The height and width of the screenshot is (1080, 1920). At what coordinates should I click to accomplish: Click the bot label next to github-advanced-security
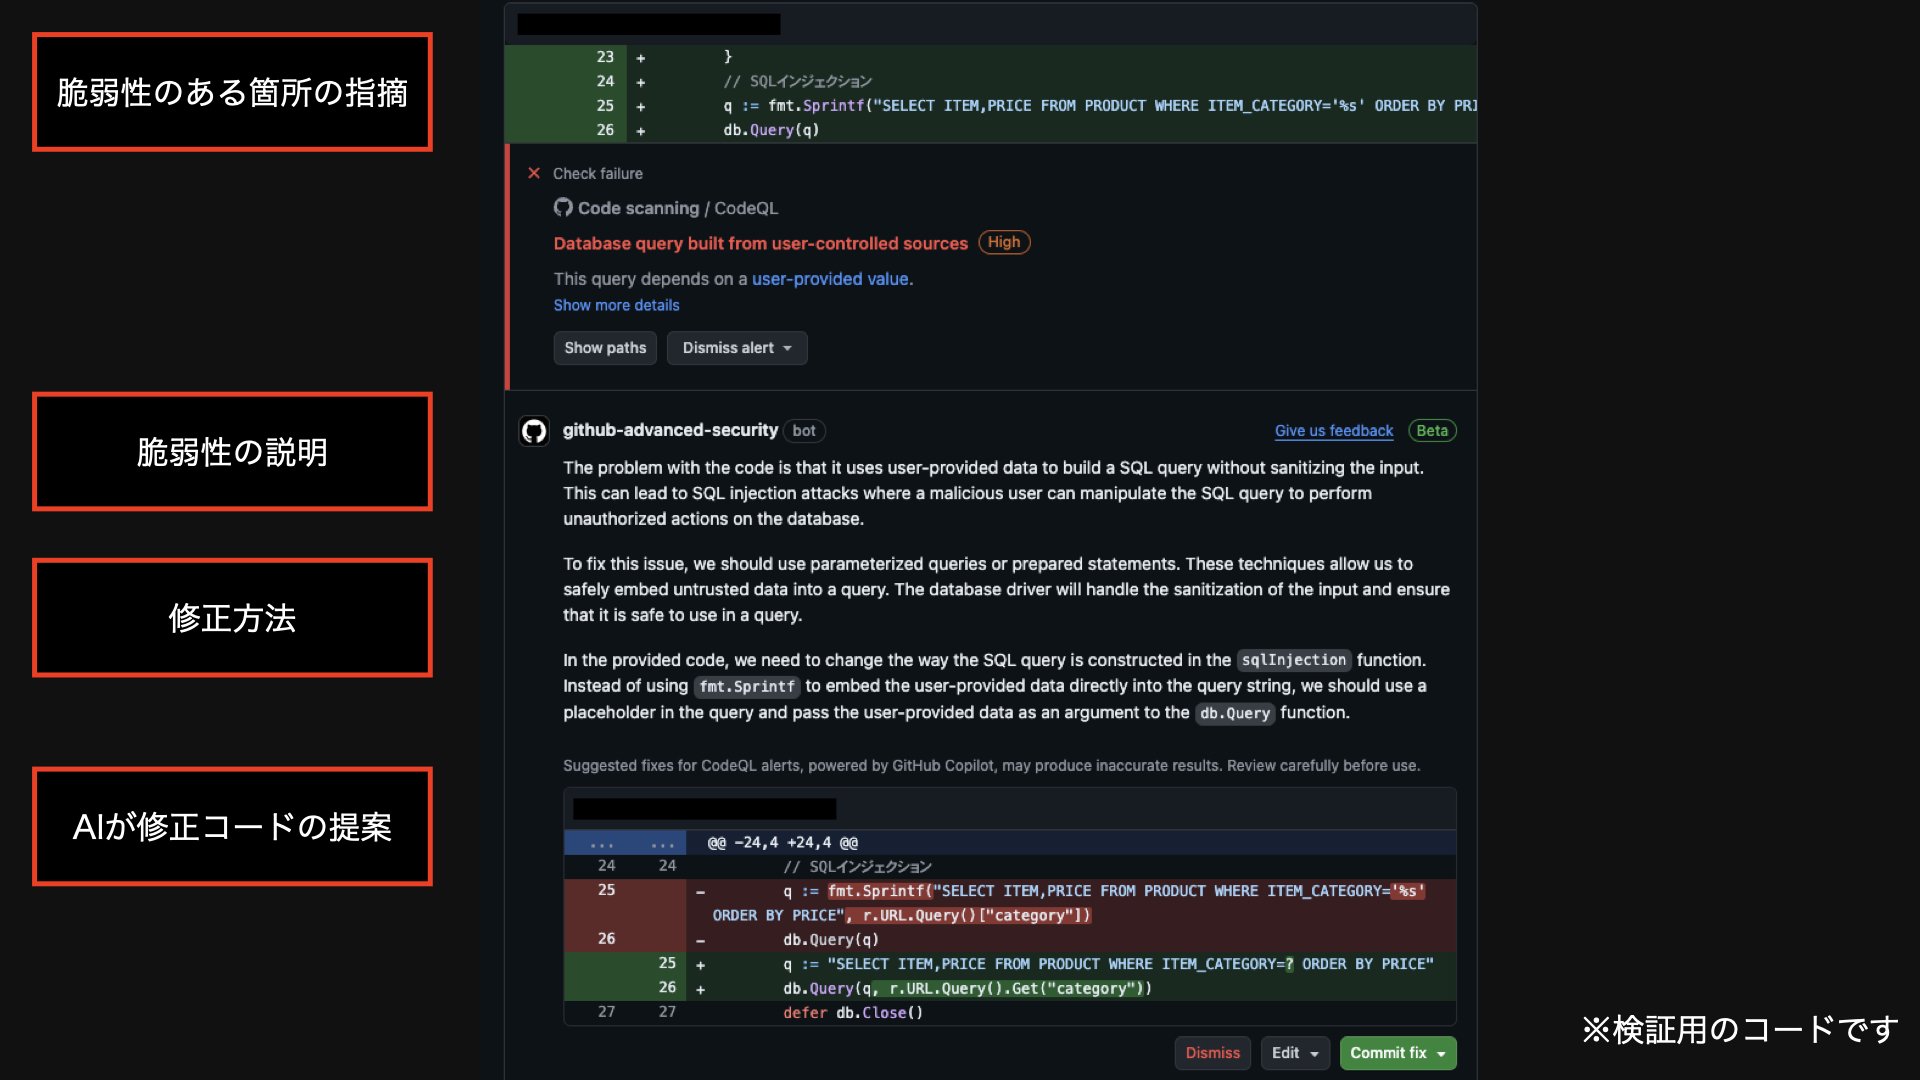point(804,431)
